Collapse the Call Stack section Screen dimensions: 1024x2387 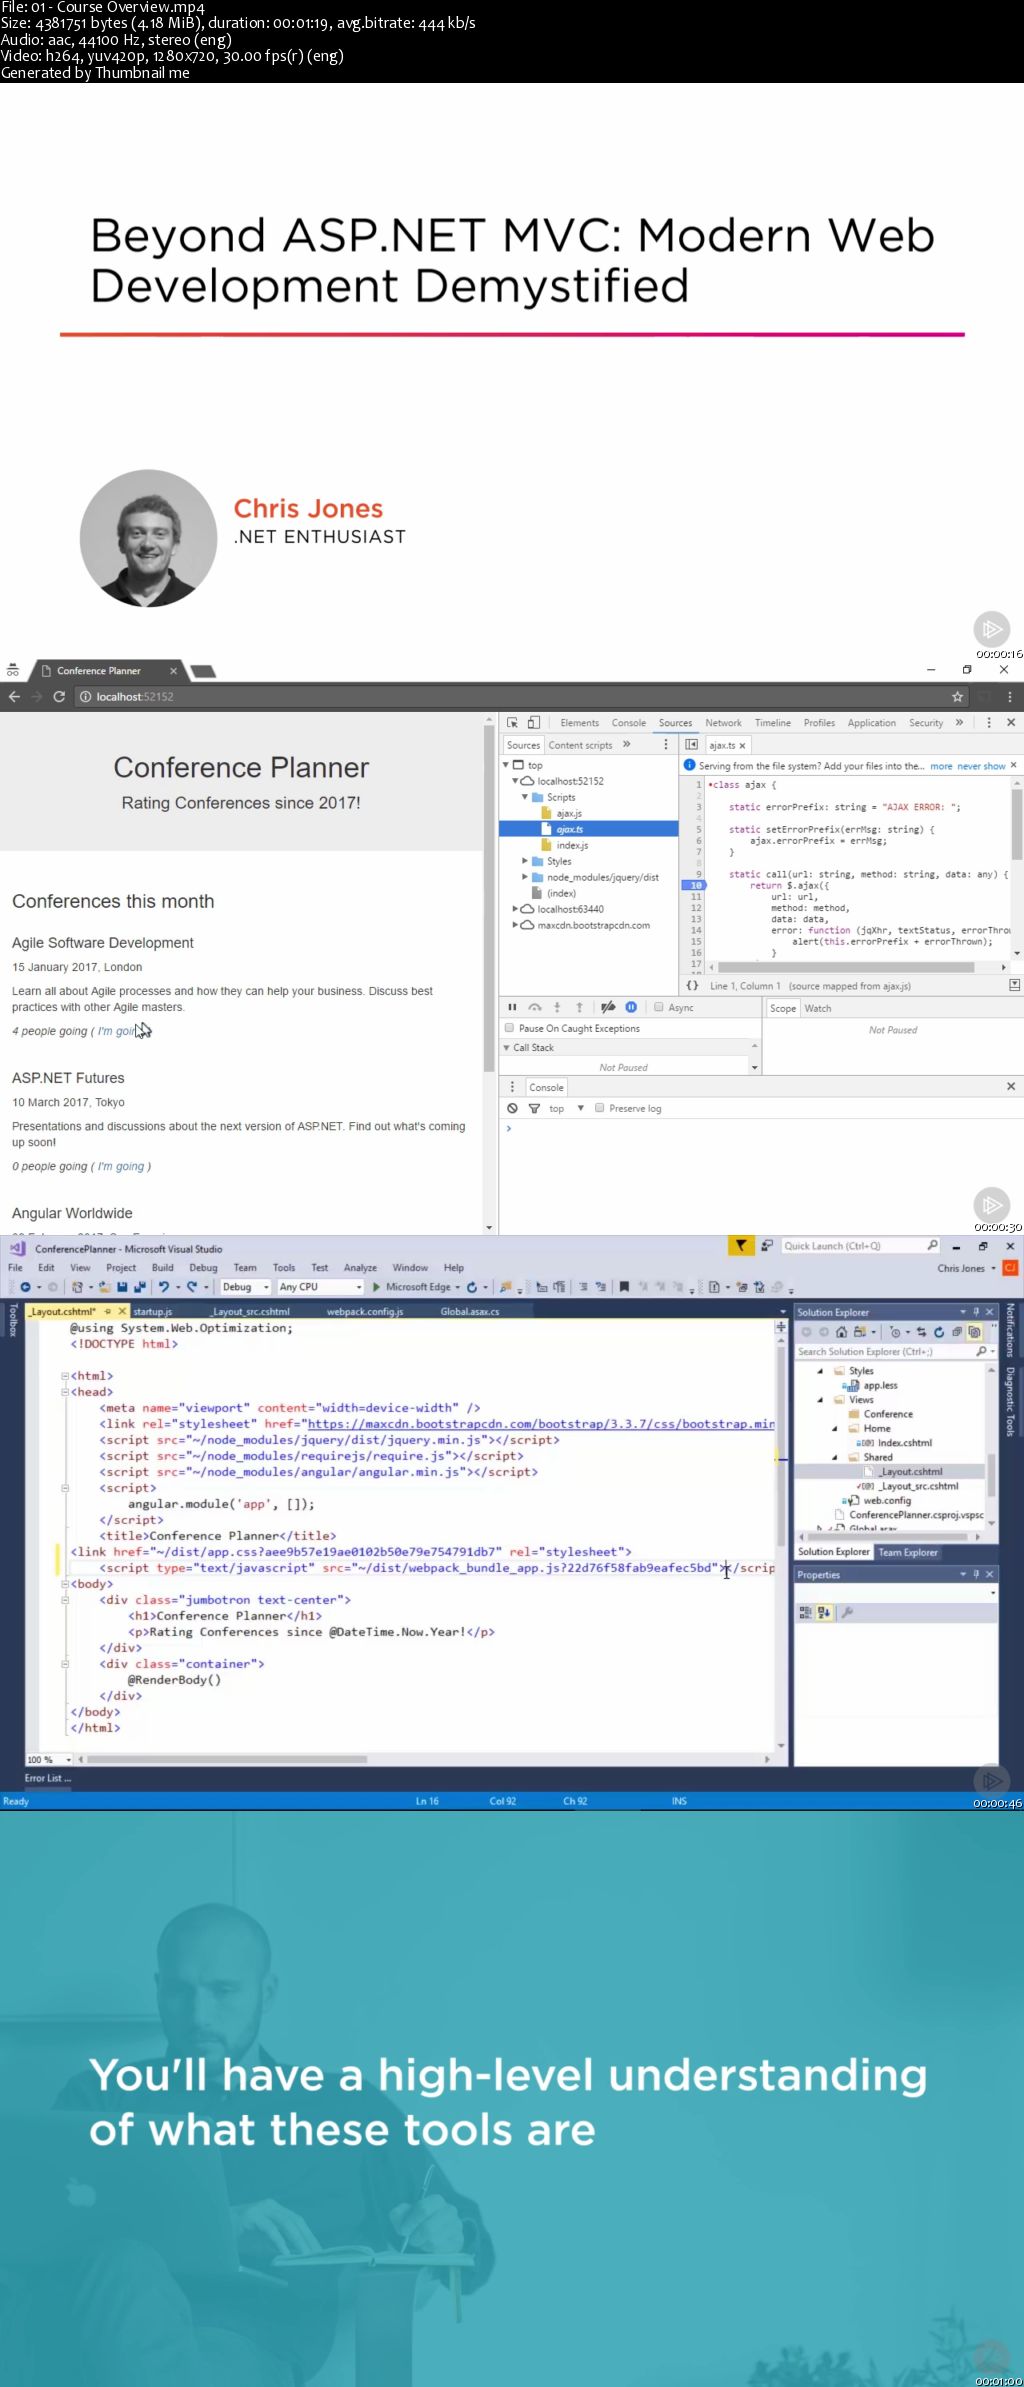click(507, 1047)
